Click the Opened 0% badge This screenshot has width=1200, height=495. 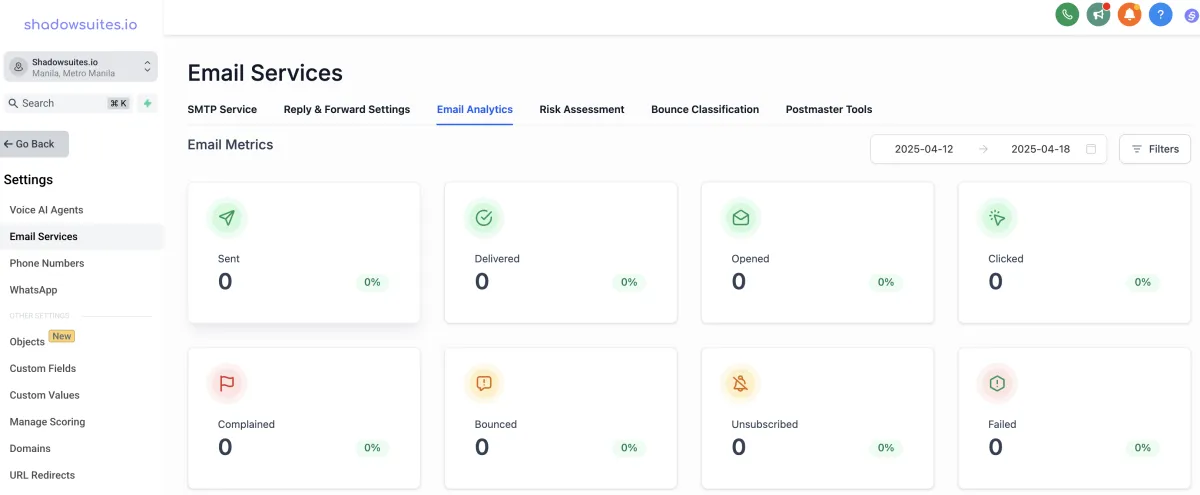(886, 282)
